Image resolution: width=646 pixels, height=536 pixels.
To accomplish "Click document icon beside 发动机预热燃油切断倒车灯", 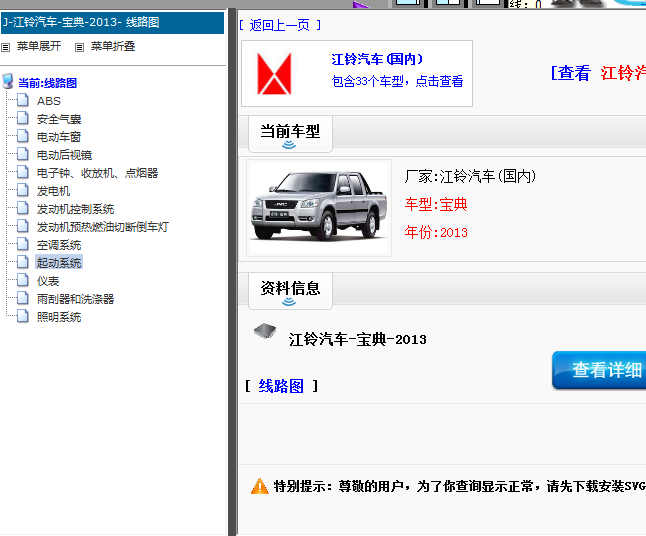I will click(x=23, y=226).
